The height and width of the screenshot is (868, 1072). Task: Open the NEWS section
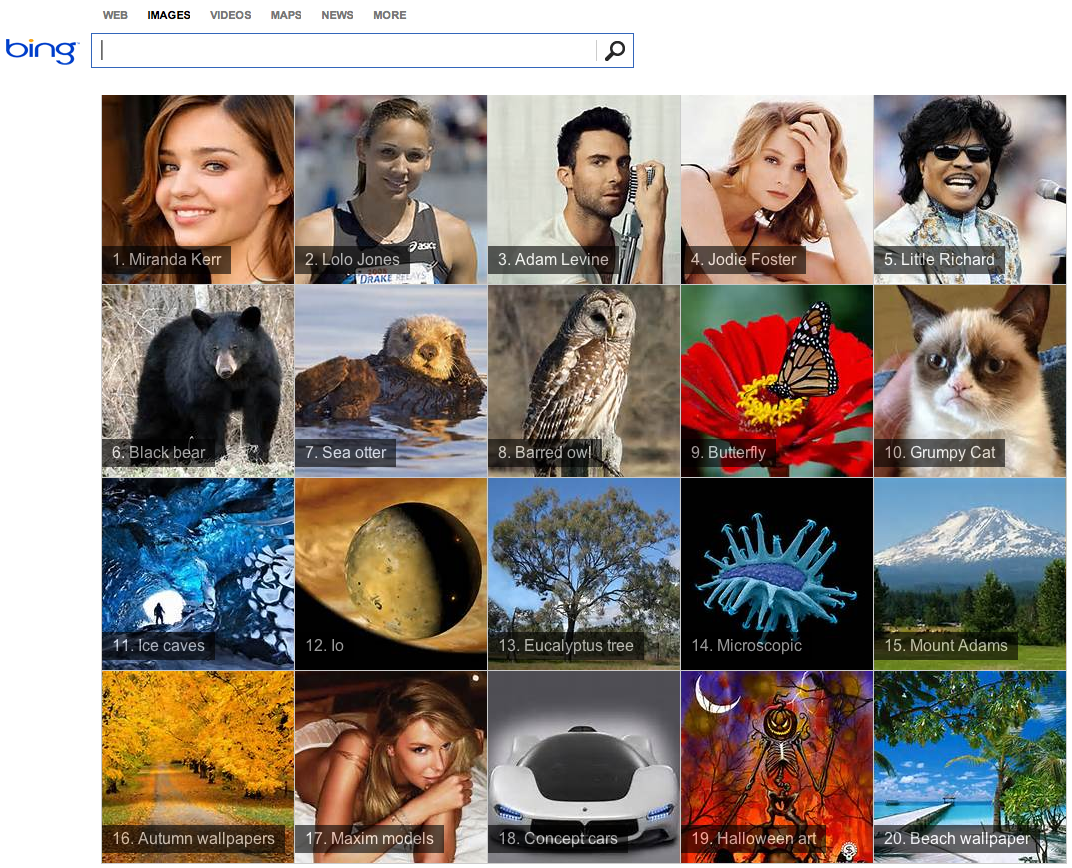(x=337, y=15)
